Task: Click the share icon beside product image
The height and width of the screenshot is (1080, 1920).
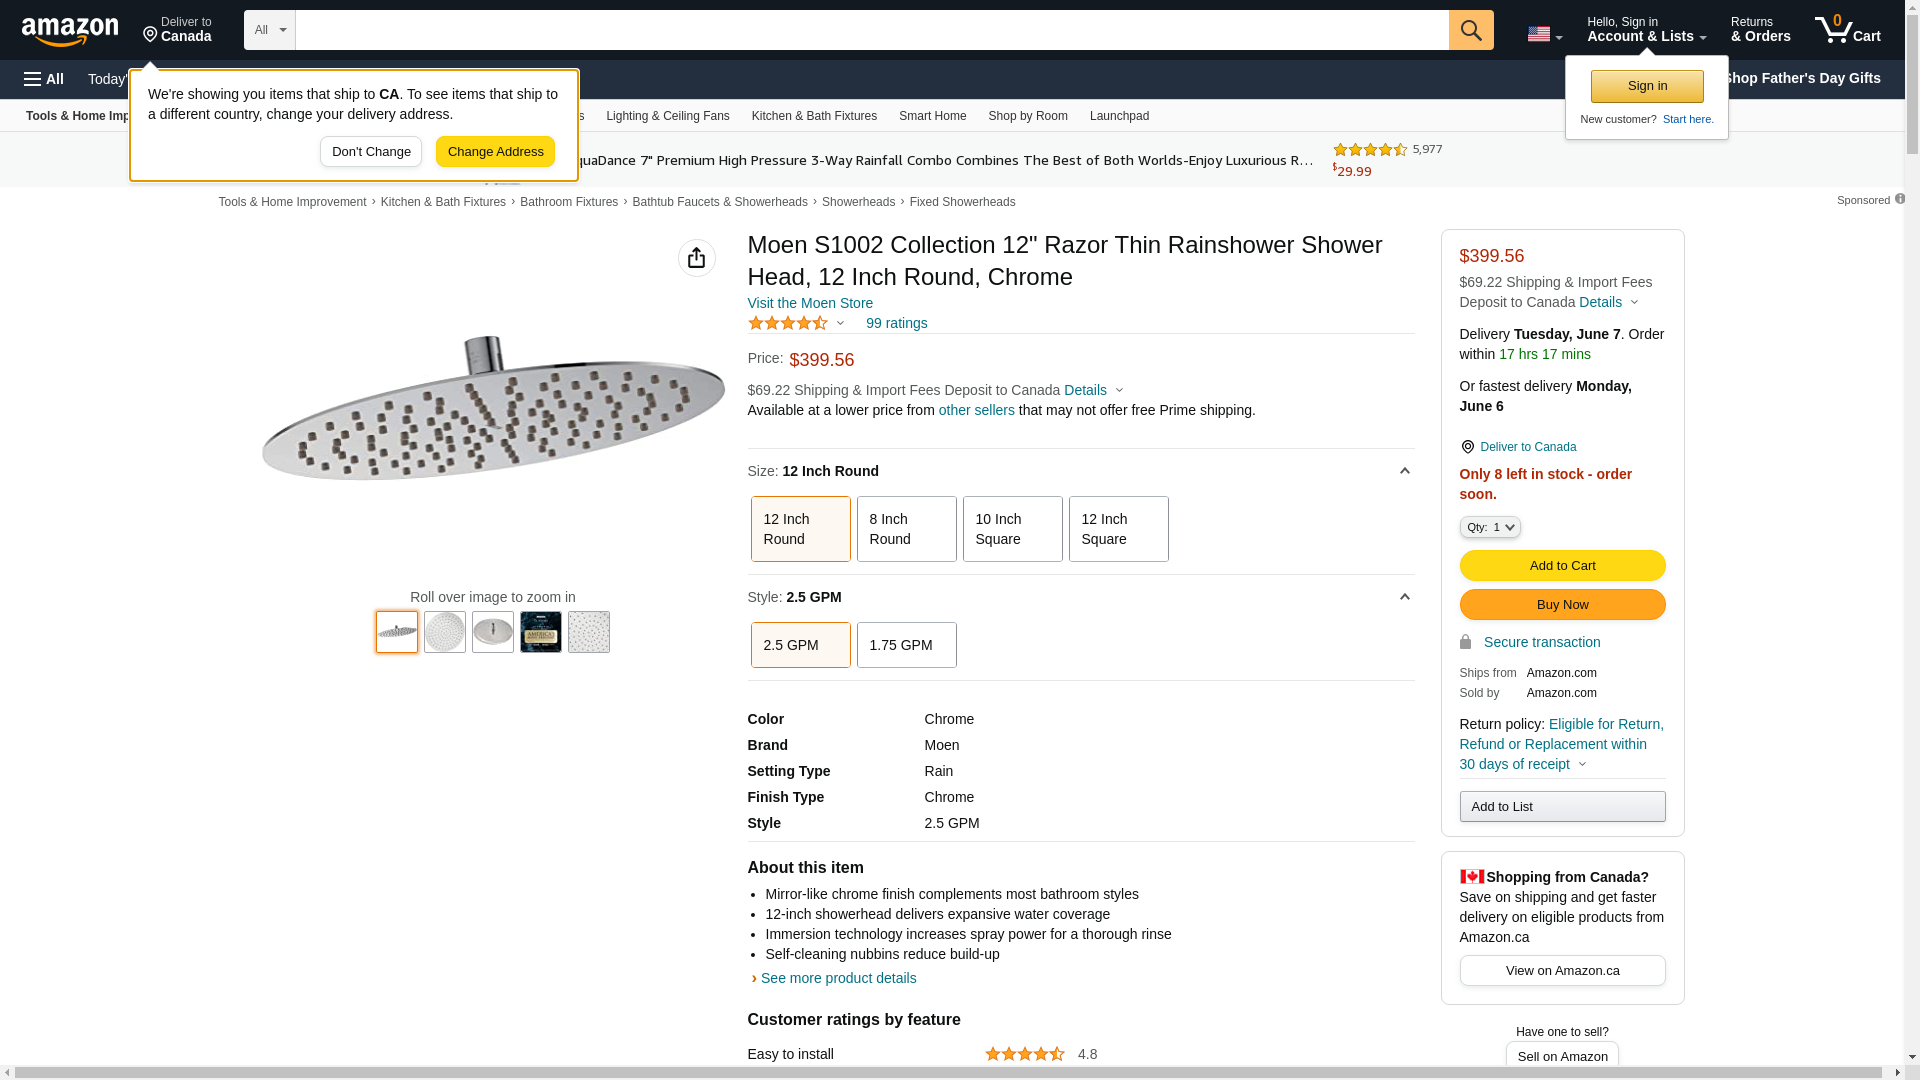Action: [x=696, y=258]
